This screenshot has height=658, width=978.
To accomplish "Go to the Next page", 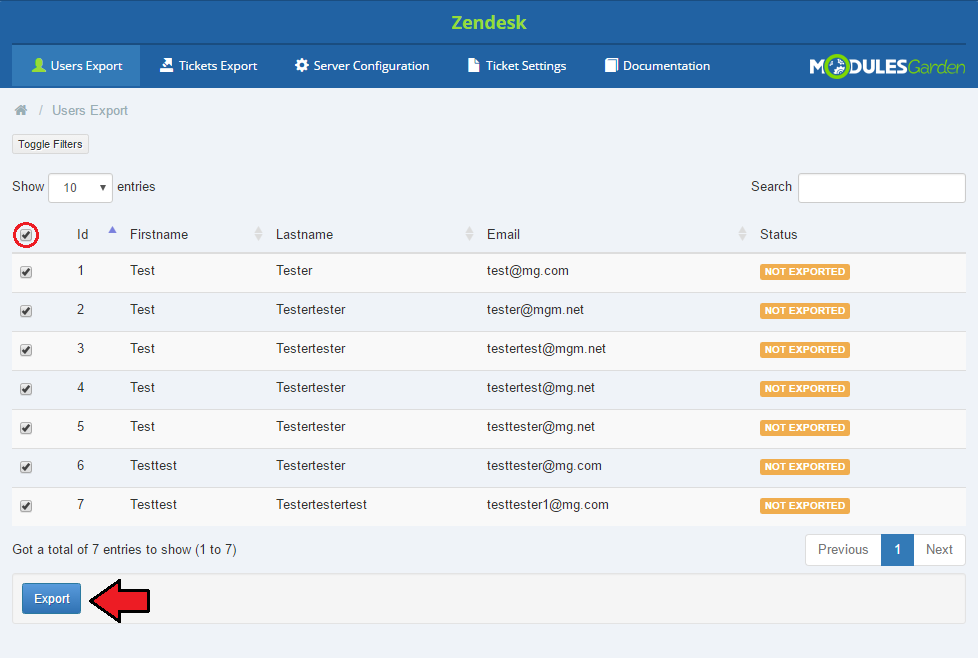I will click(939, 549).
